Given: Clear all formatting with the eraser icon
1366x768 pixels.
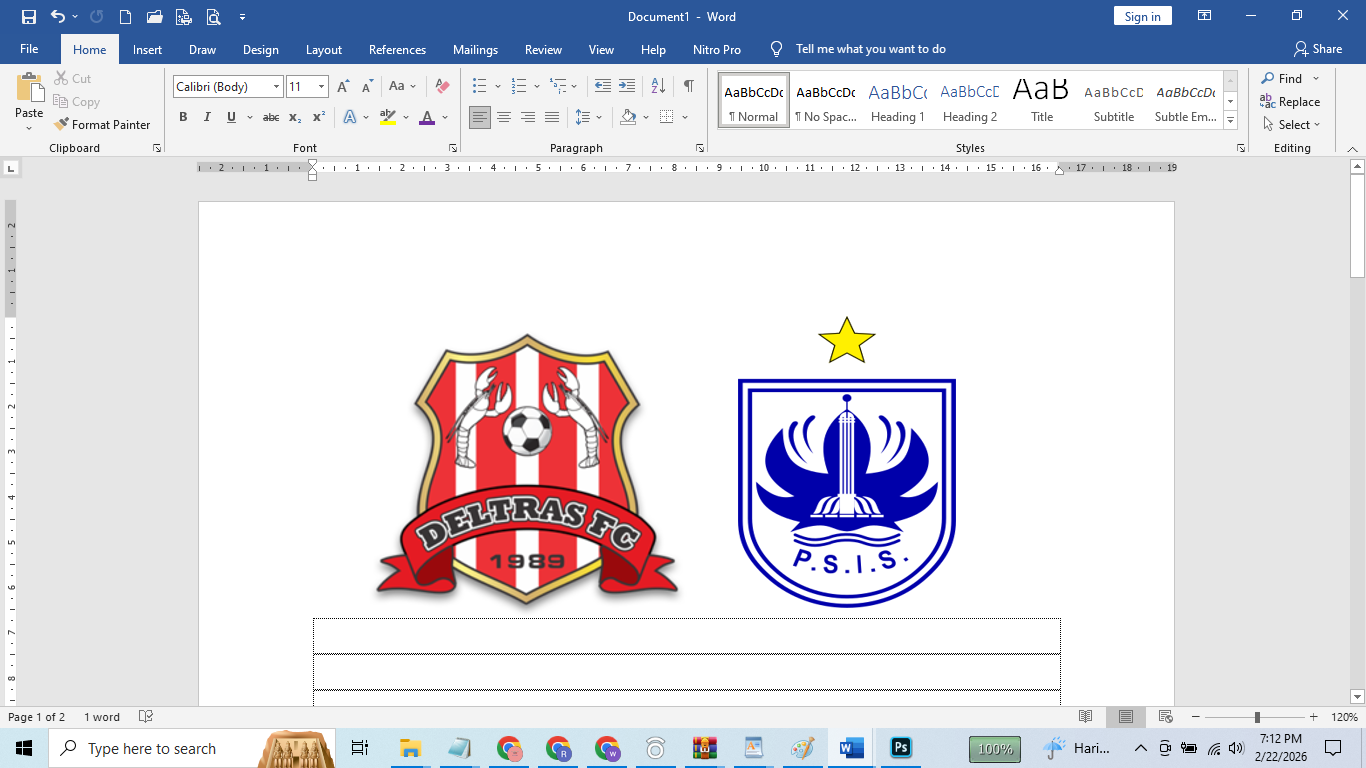Looking at the screenshot, I should point(442,87).
